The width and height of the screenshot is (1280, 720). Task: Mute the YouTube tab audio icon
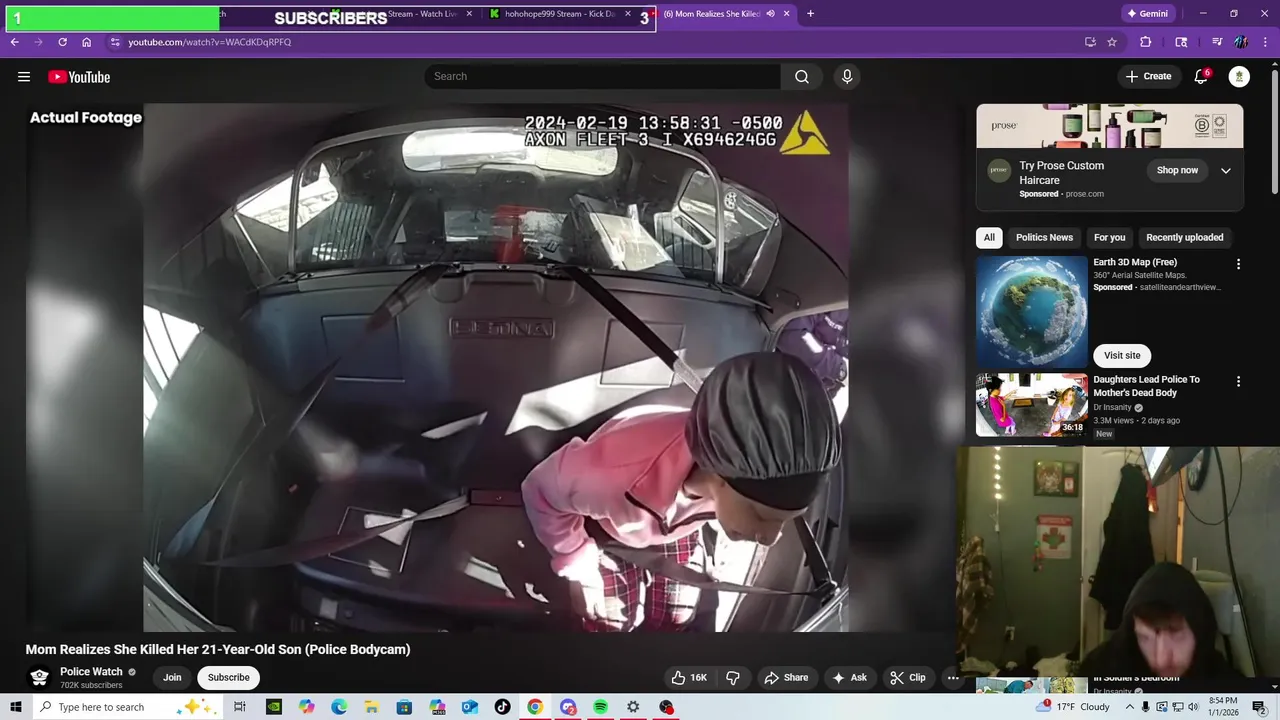(770, 14)
